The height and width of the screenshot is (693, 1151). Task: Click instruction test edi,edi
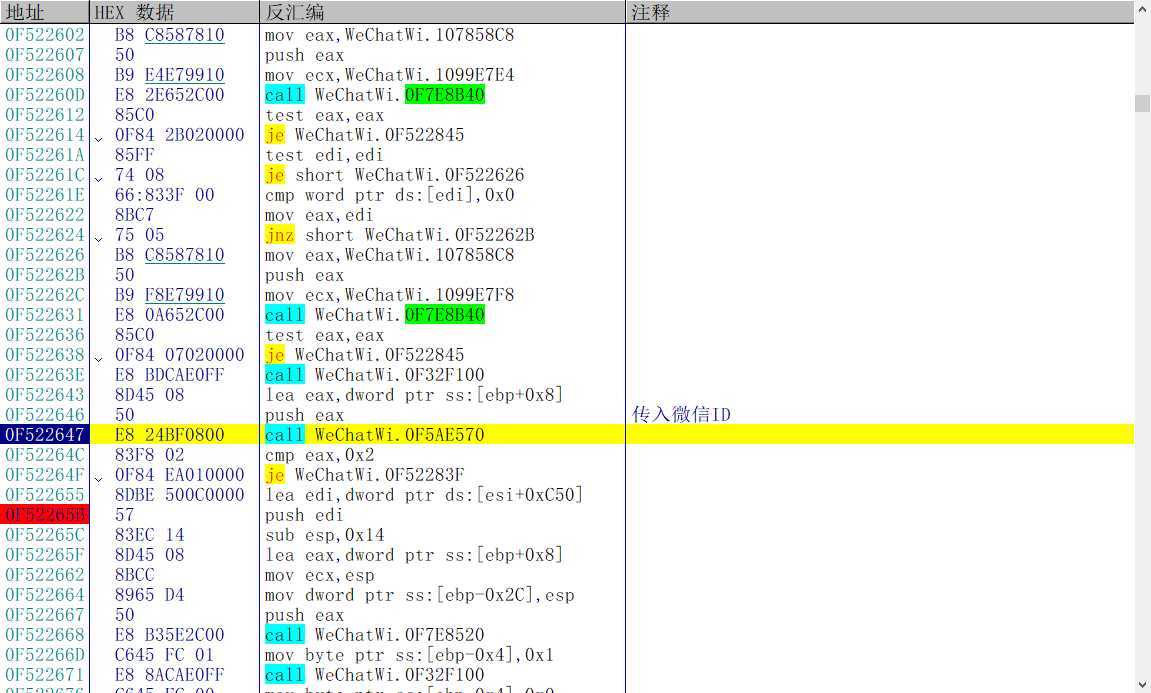(324, 155)
